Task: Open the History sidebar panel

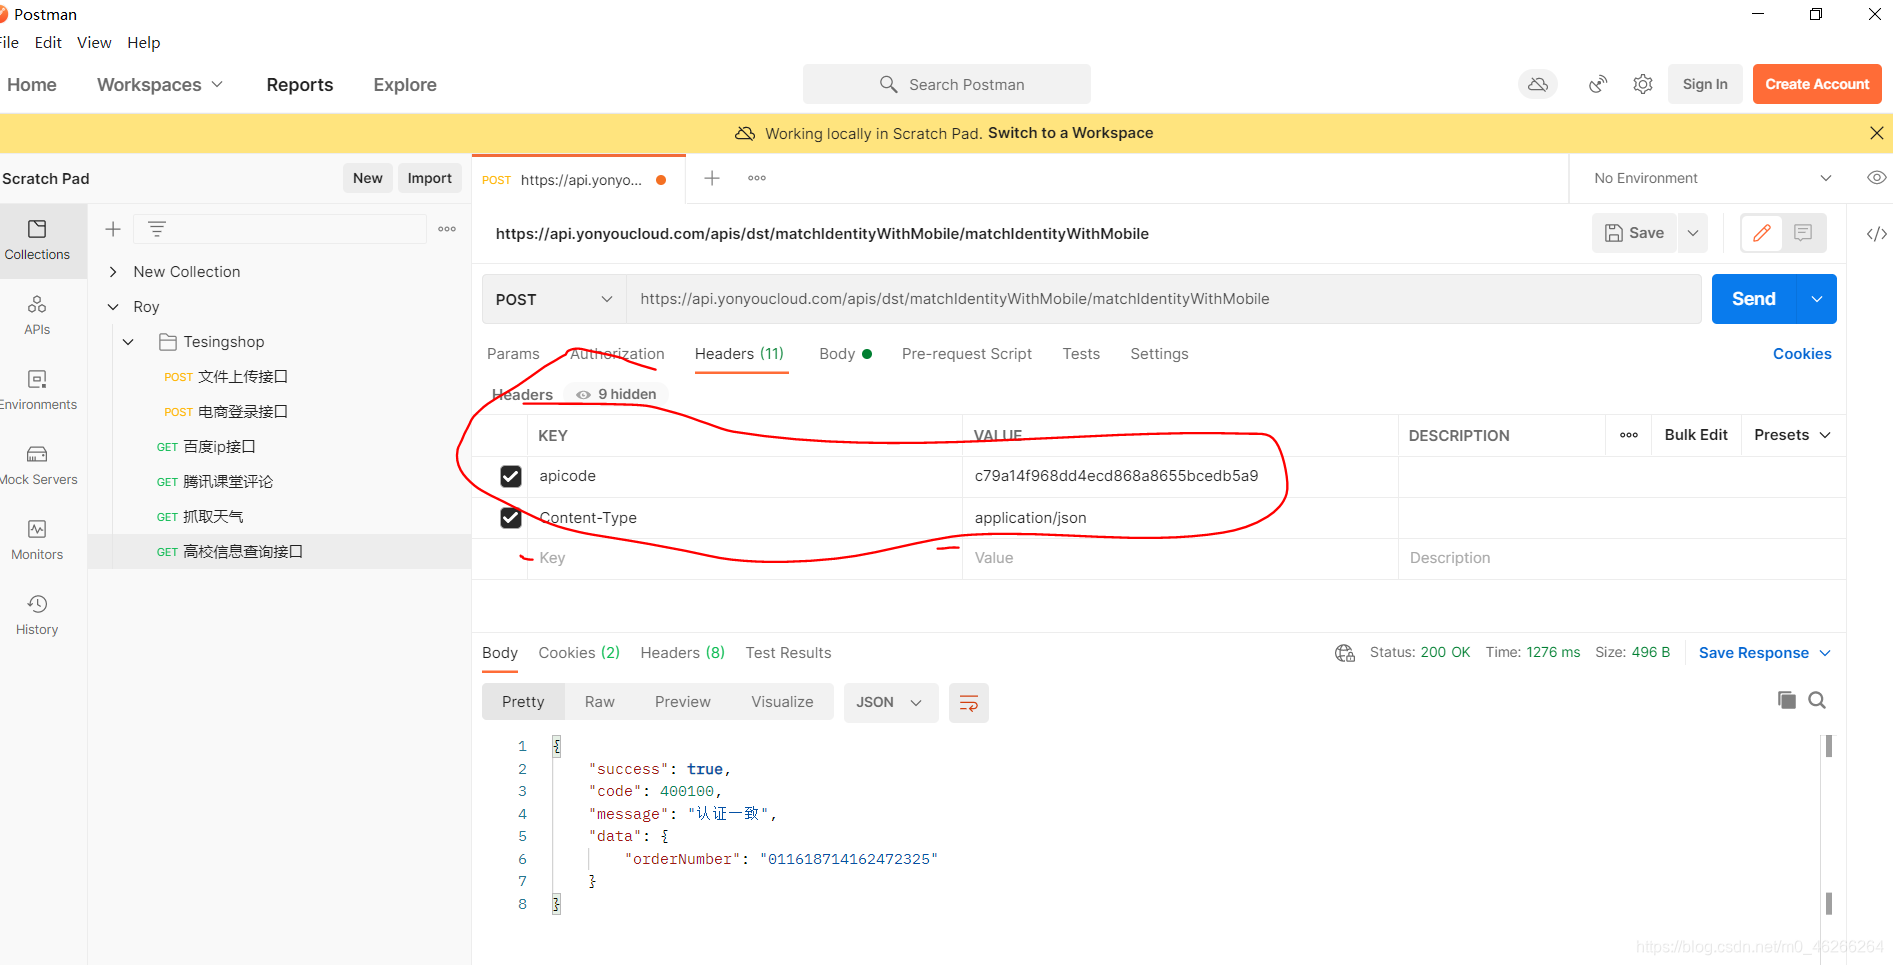Action: 37,615
